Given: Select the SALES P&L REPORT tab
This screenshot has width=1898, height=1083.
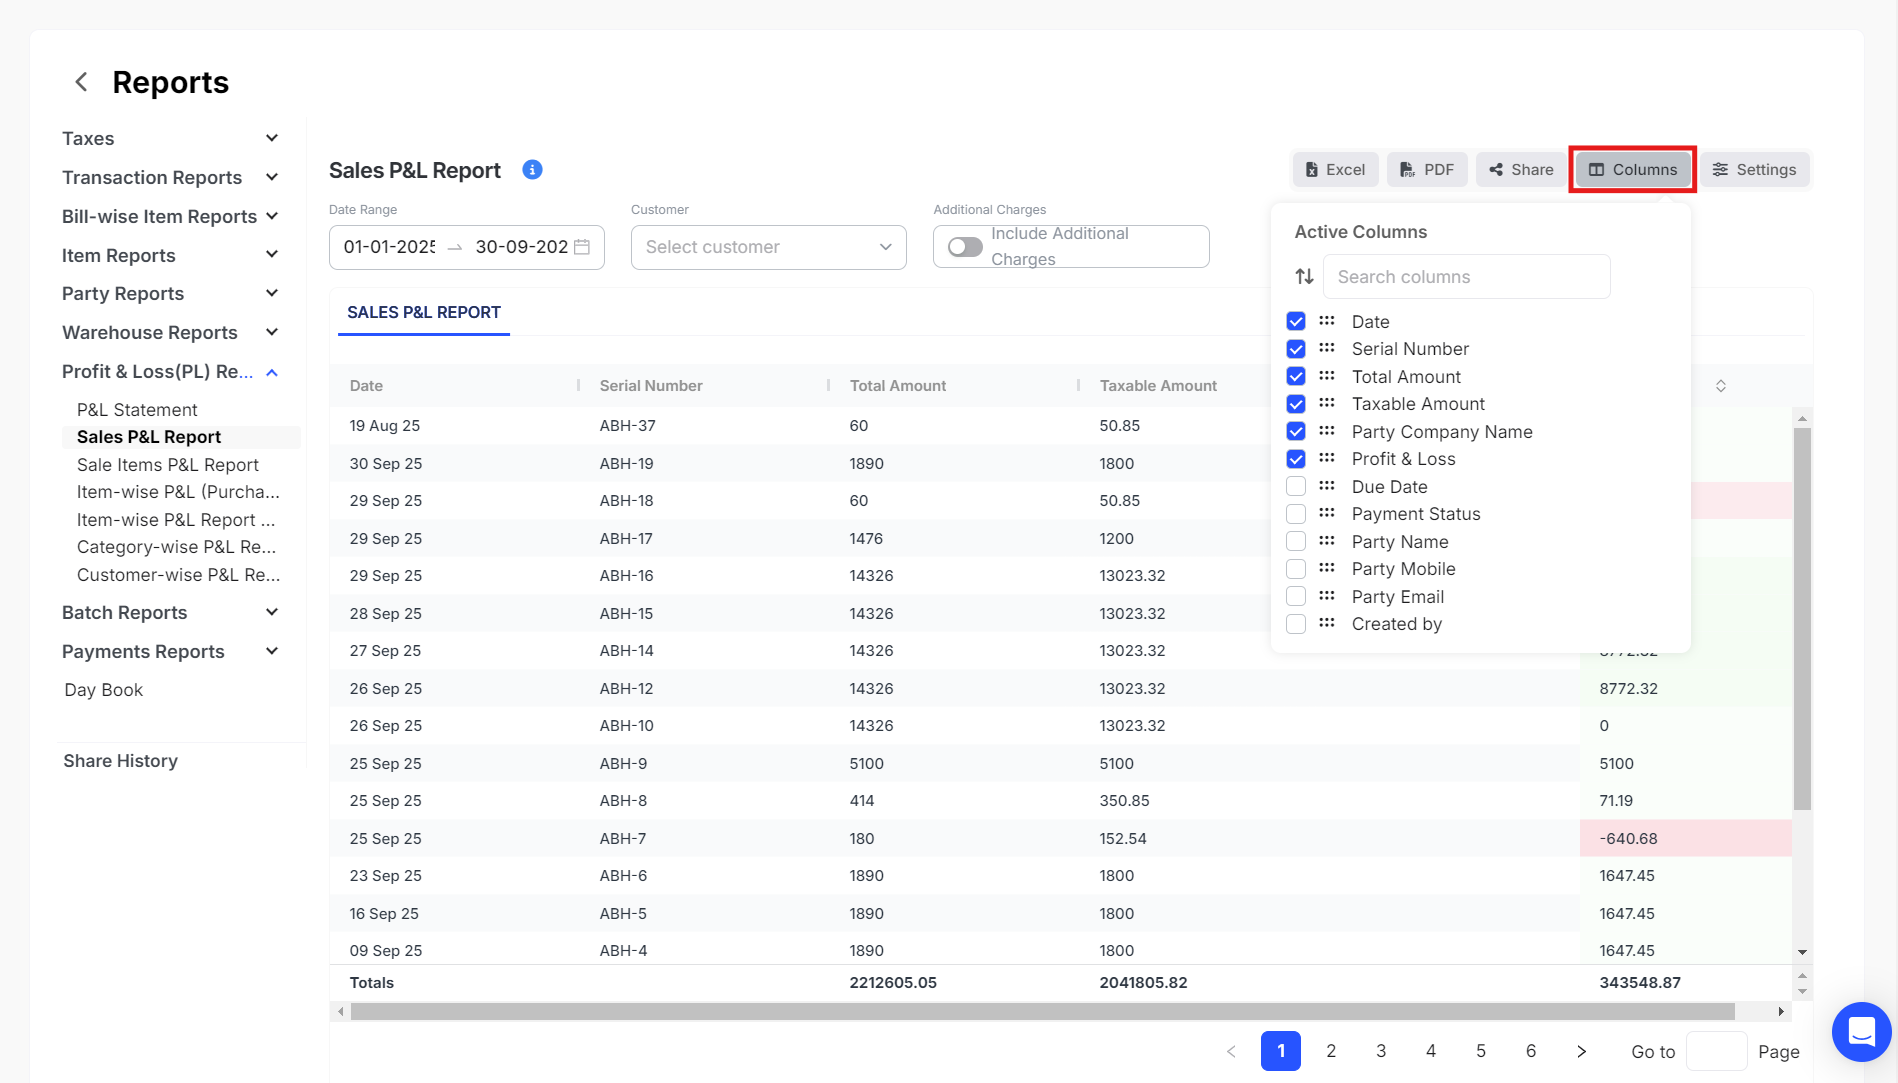Looking at the screenshot, I should [424, 312].
